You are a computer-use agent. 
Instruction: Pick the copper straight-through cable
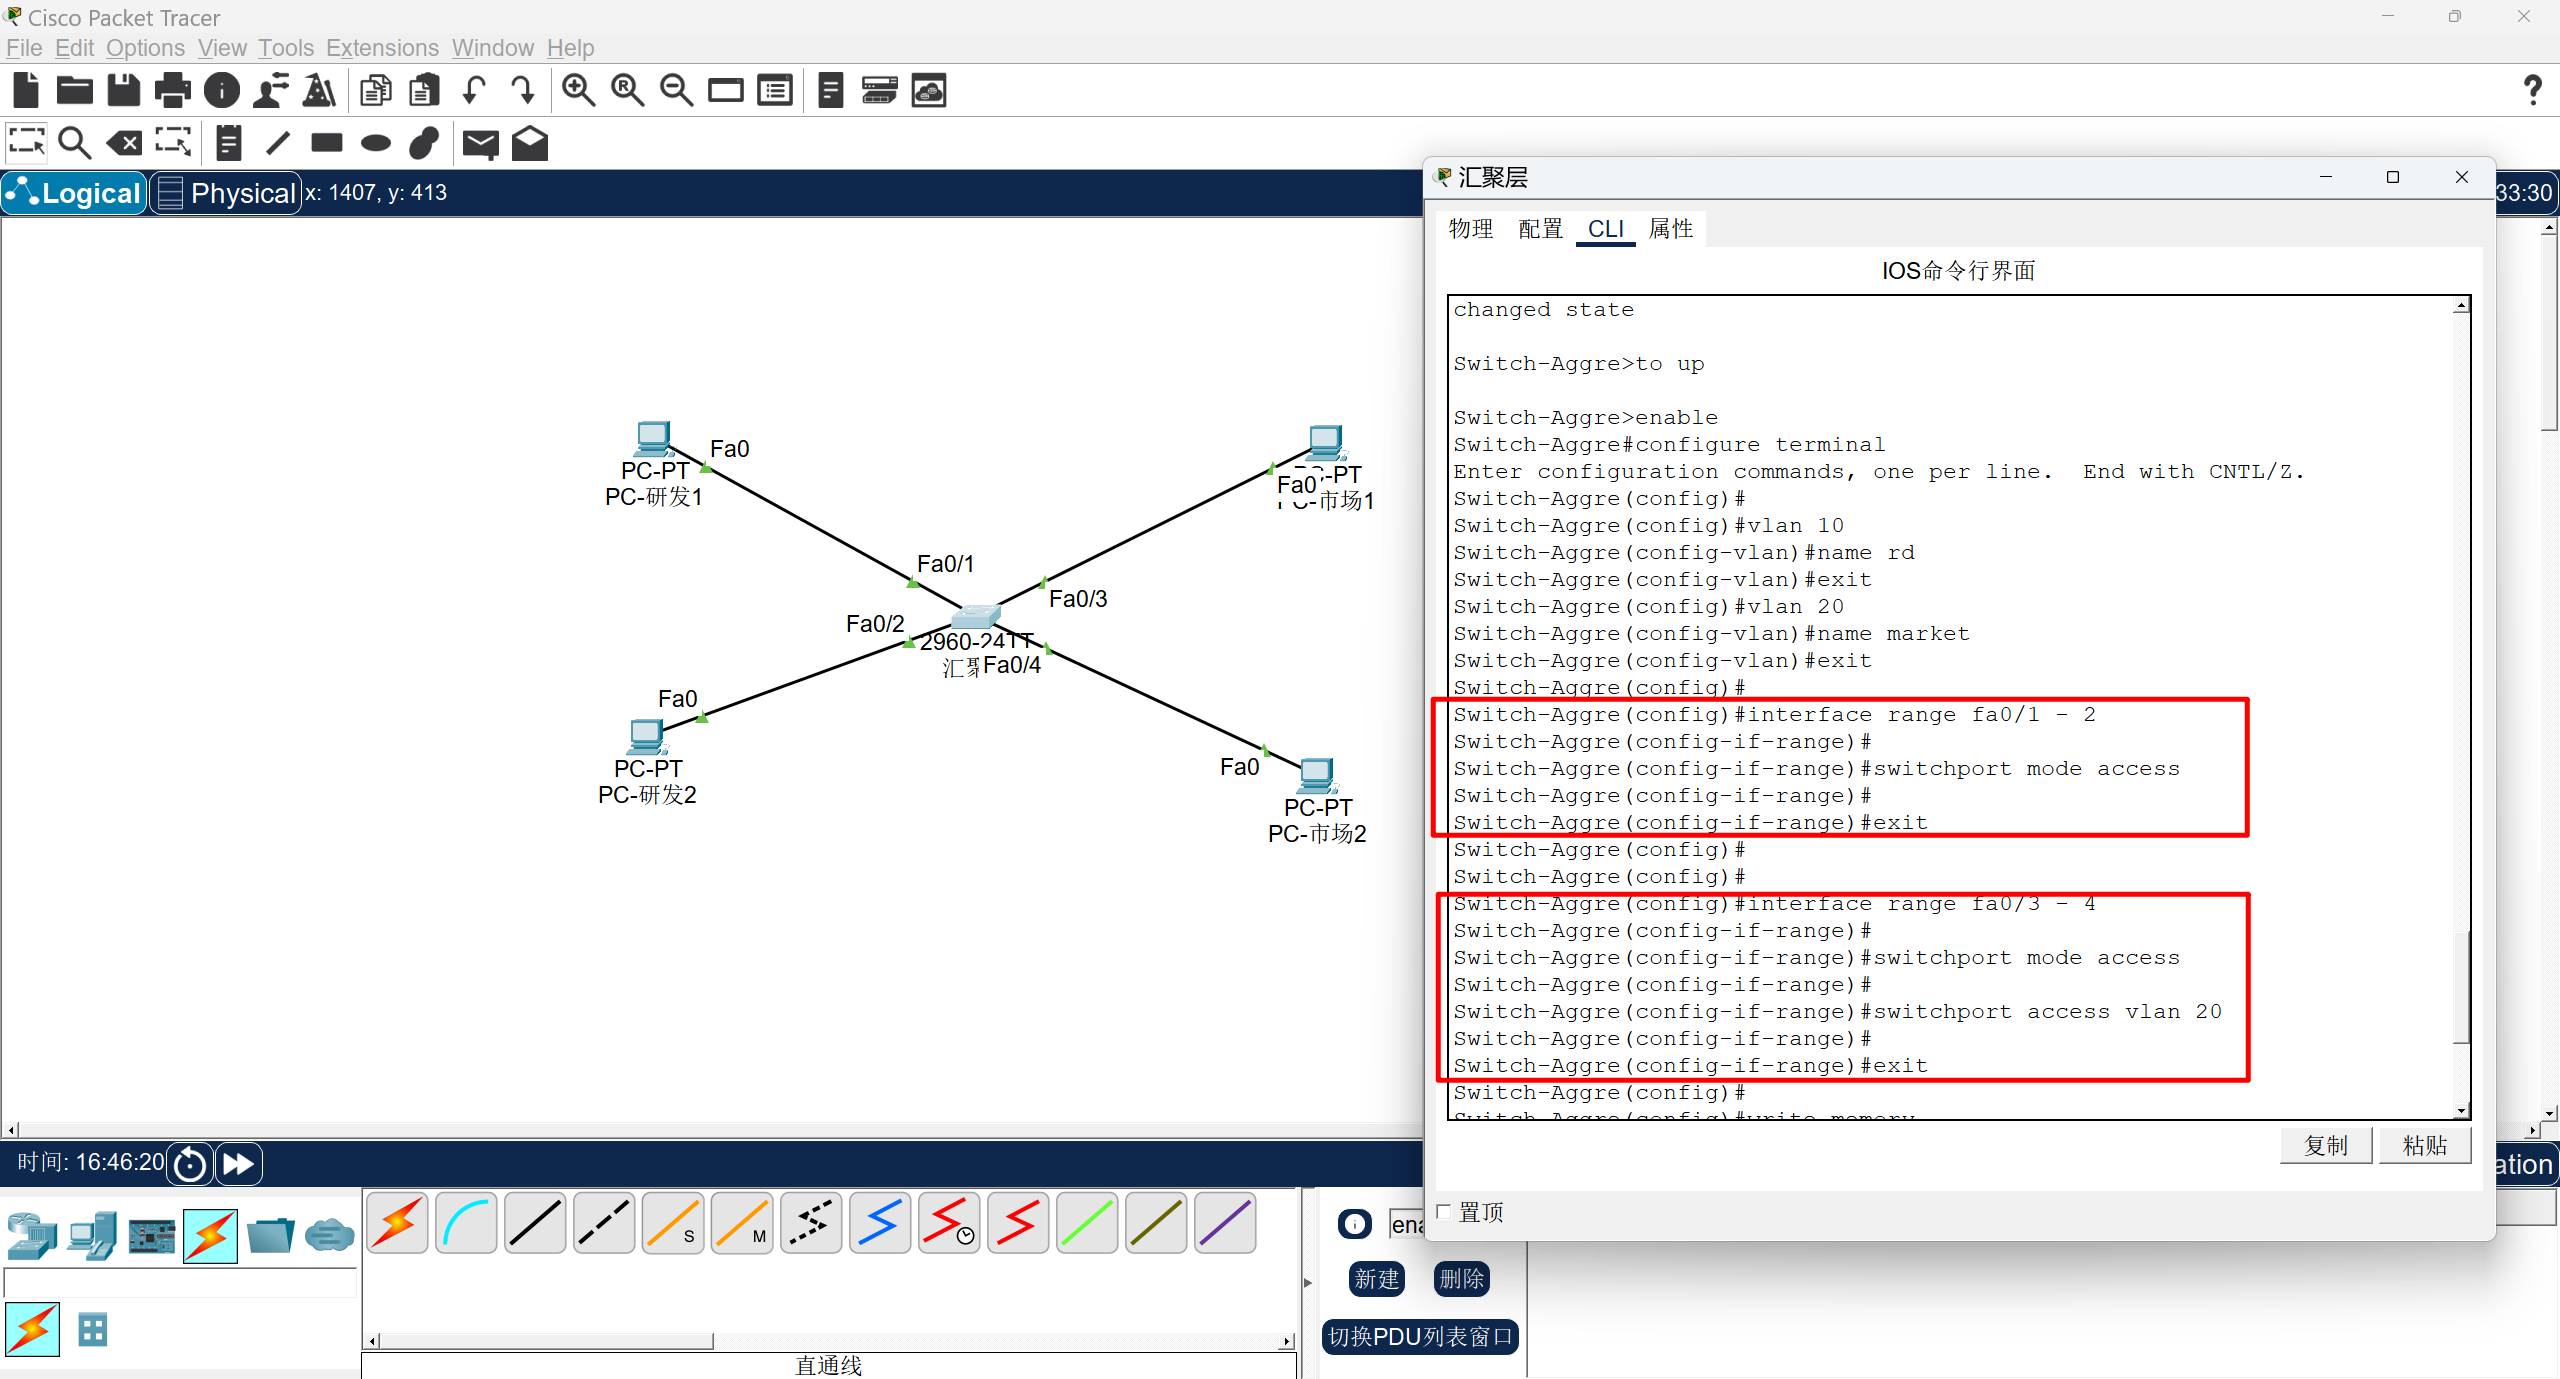(x=535, y=1223)
